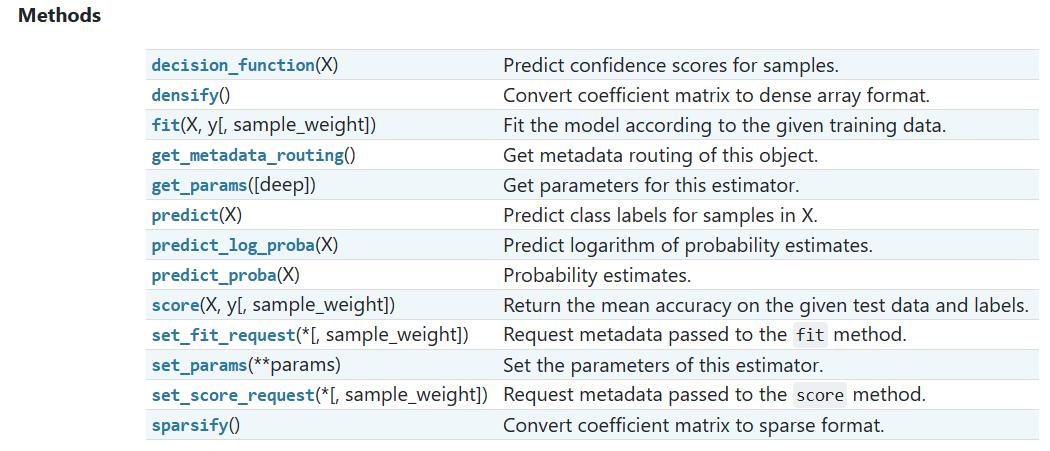
Task: Open the sparsify method link
Action: point(190,426)
